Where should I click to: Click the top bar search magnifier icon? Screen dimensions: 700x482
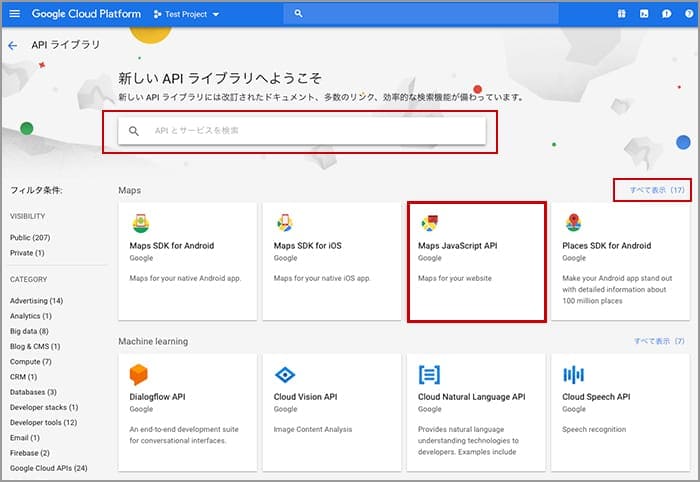(298, 14)
